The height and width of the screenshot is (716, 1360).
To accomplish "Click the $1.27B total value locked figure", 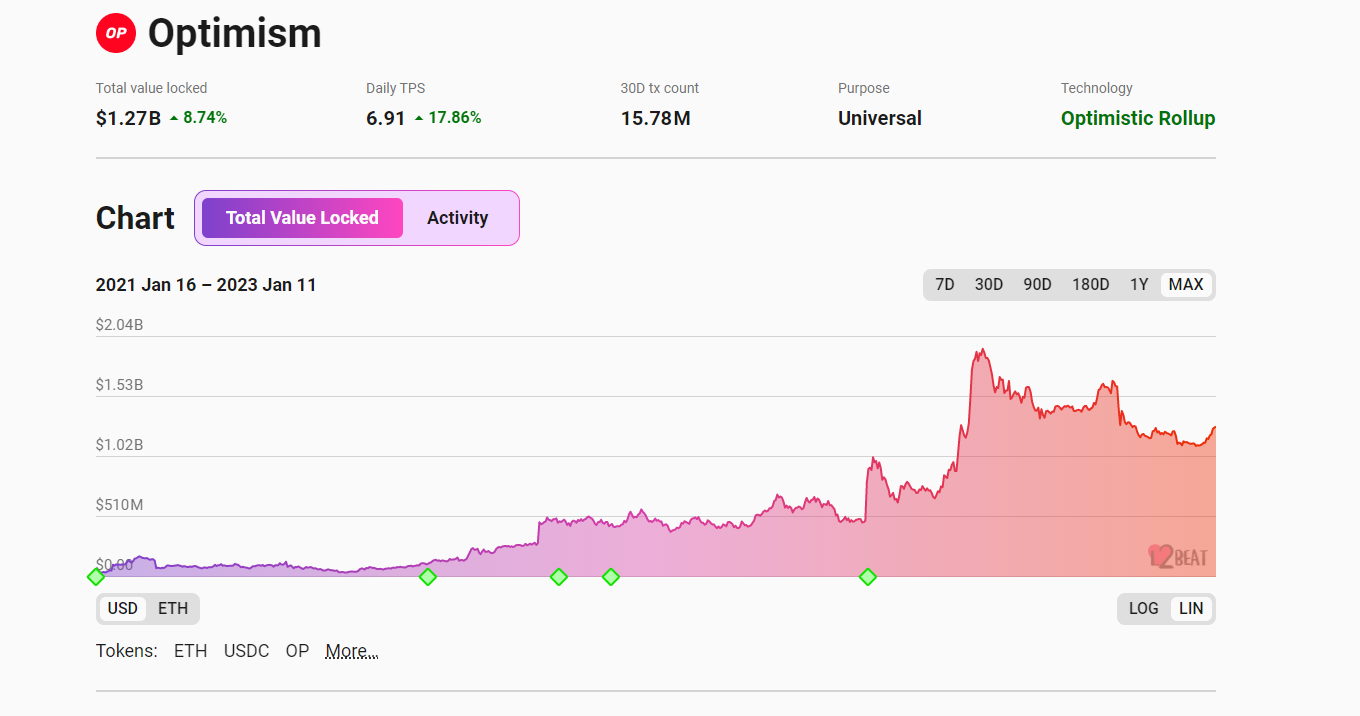I will (x=128, y=118).
